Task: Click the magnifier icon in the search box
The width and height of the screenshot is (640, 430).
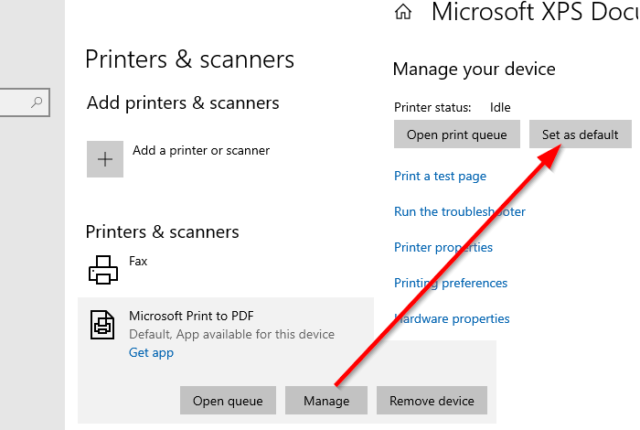Action: (37, 102)
